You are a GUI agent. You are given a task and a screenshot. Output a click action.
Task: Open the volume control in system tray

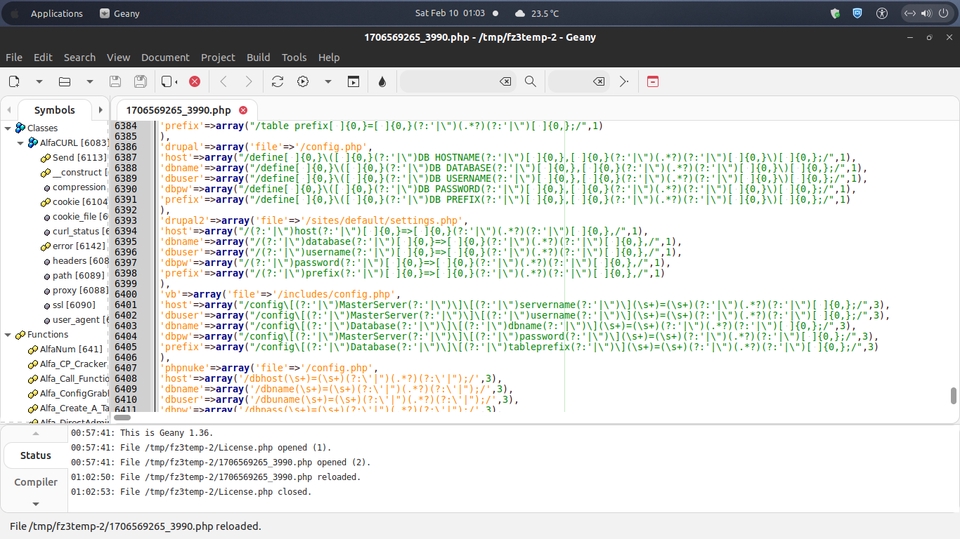coord(927,13)
